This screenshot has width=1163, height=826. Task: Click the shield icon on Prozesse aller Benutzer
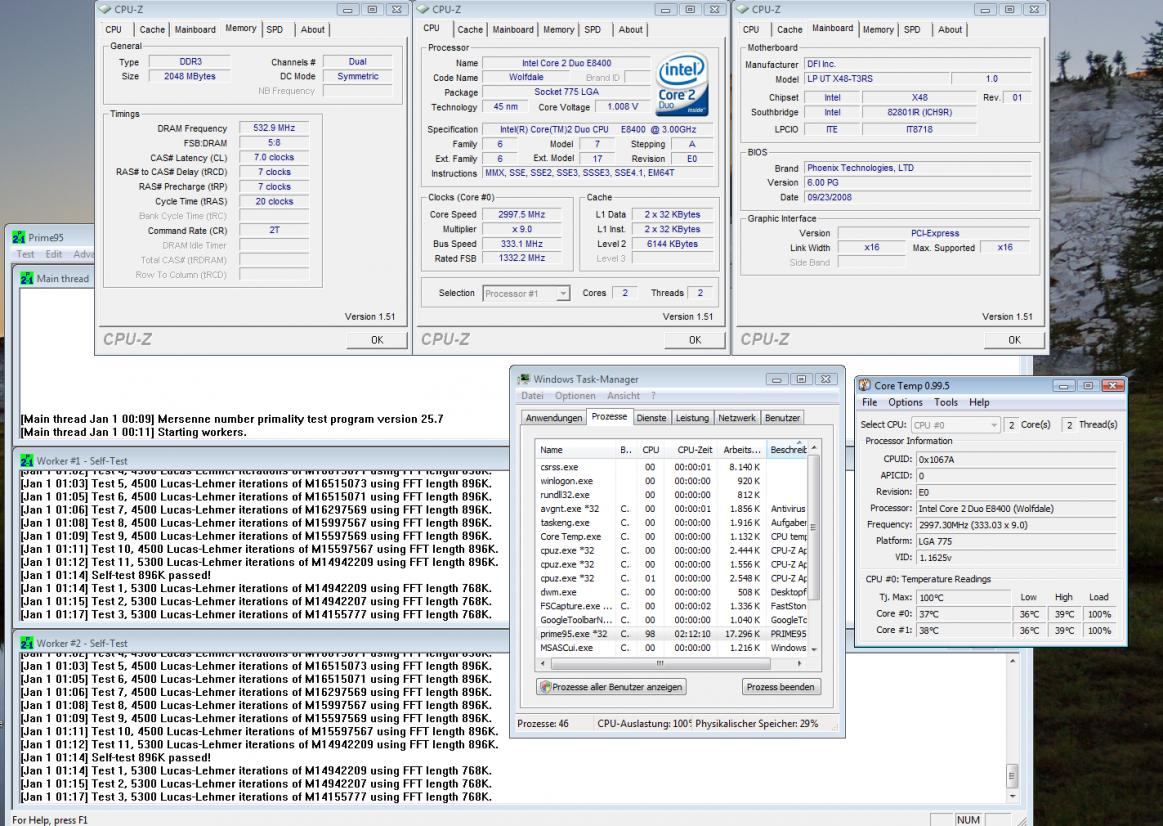pyautogui.click(x=545, y=687)
